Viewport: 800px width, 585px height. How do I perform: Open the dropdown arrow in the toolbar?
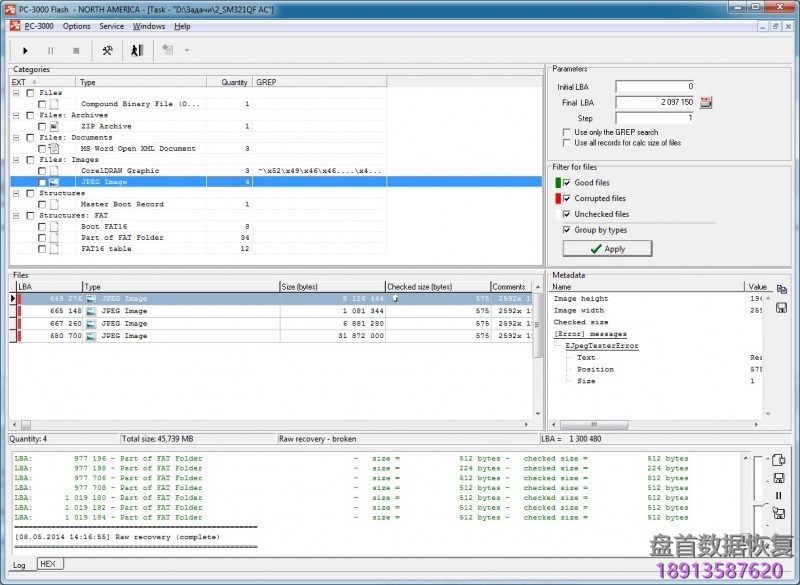tap(186, 50)
